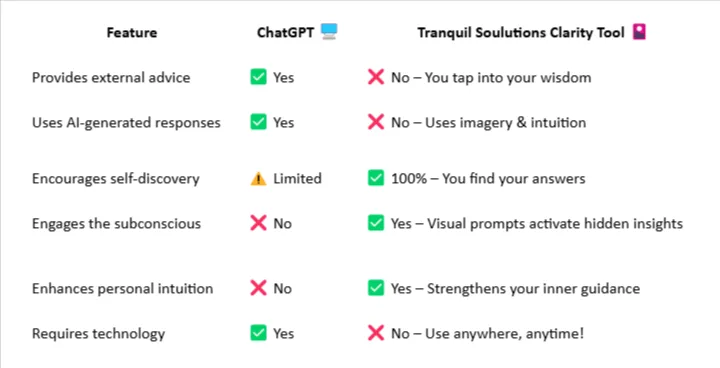Screen dimensions: 720x368
Task: Click the computer icon beside ChatGPT header
Action: (329, 32)
